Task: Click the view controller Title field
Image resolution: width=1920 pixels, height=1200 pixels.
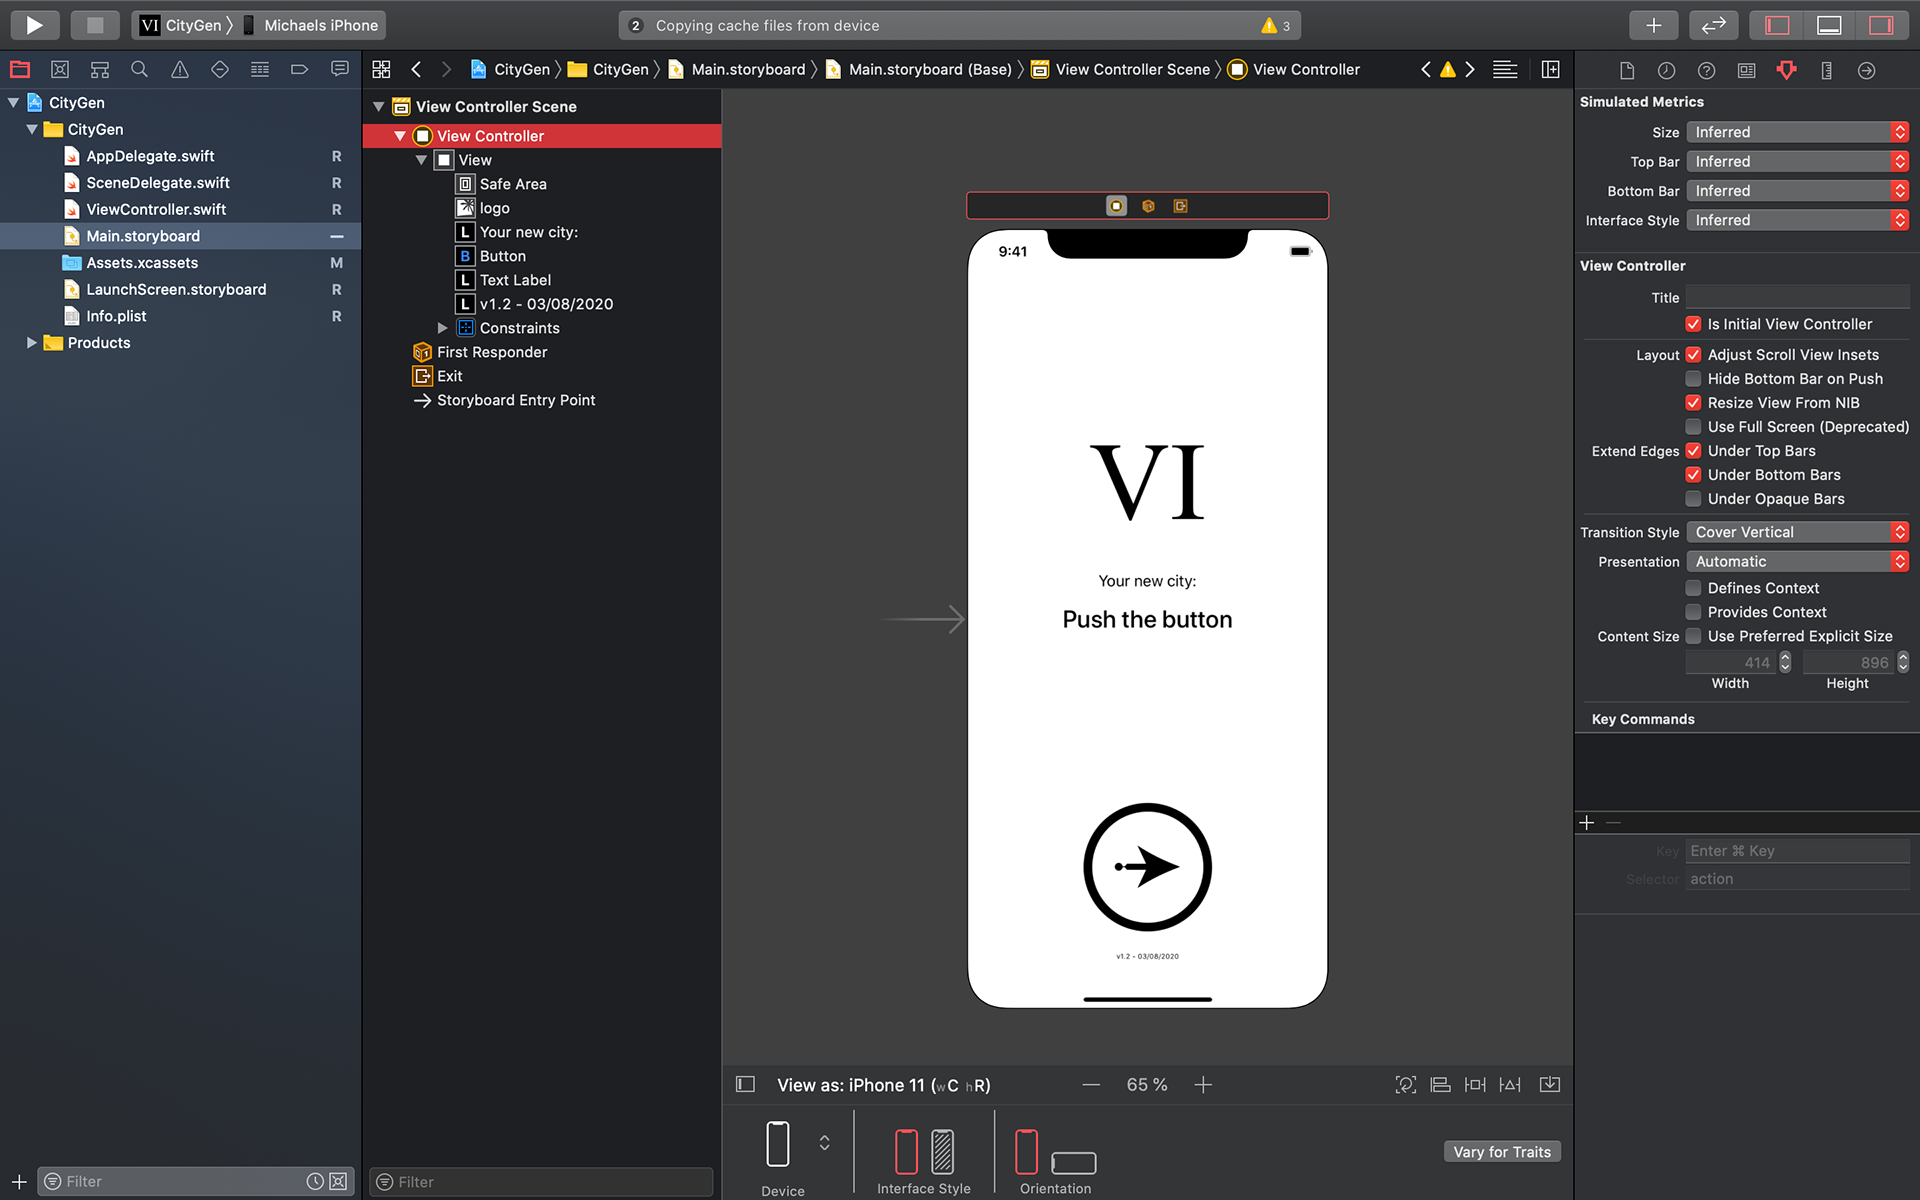Action: point(1797,297)
